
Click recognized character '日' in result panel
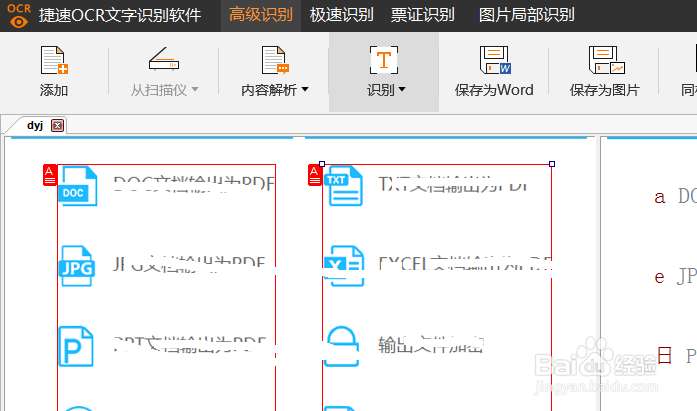click(x=664, y=355)
